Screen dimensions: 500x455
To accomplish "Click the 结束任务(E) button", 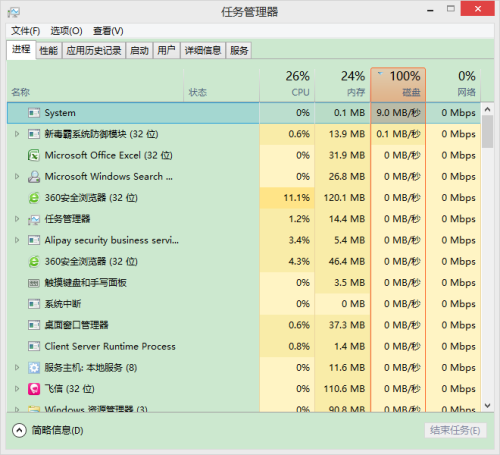I will coord(455,430).
